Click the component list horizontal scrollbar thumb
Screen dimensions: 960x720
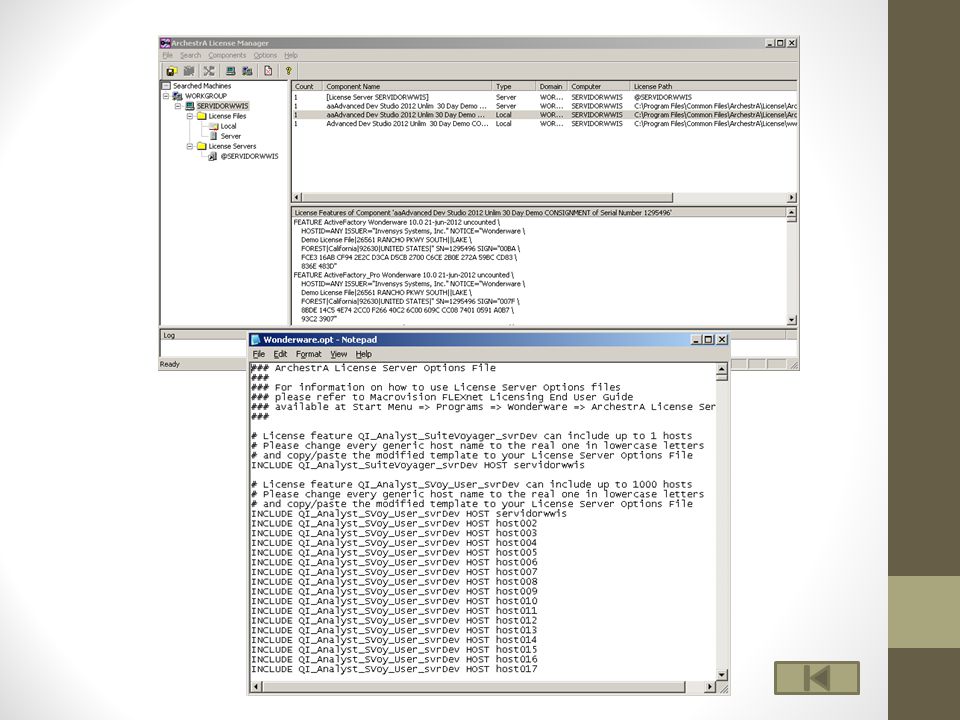[487, 197]
